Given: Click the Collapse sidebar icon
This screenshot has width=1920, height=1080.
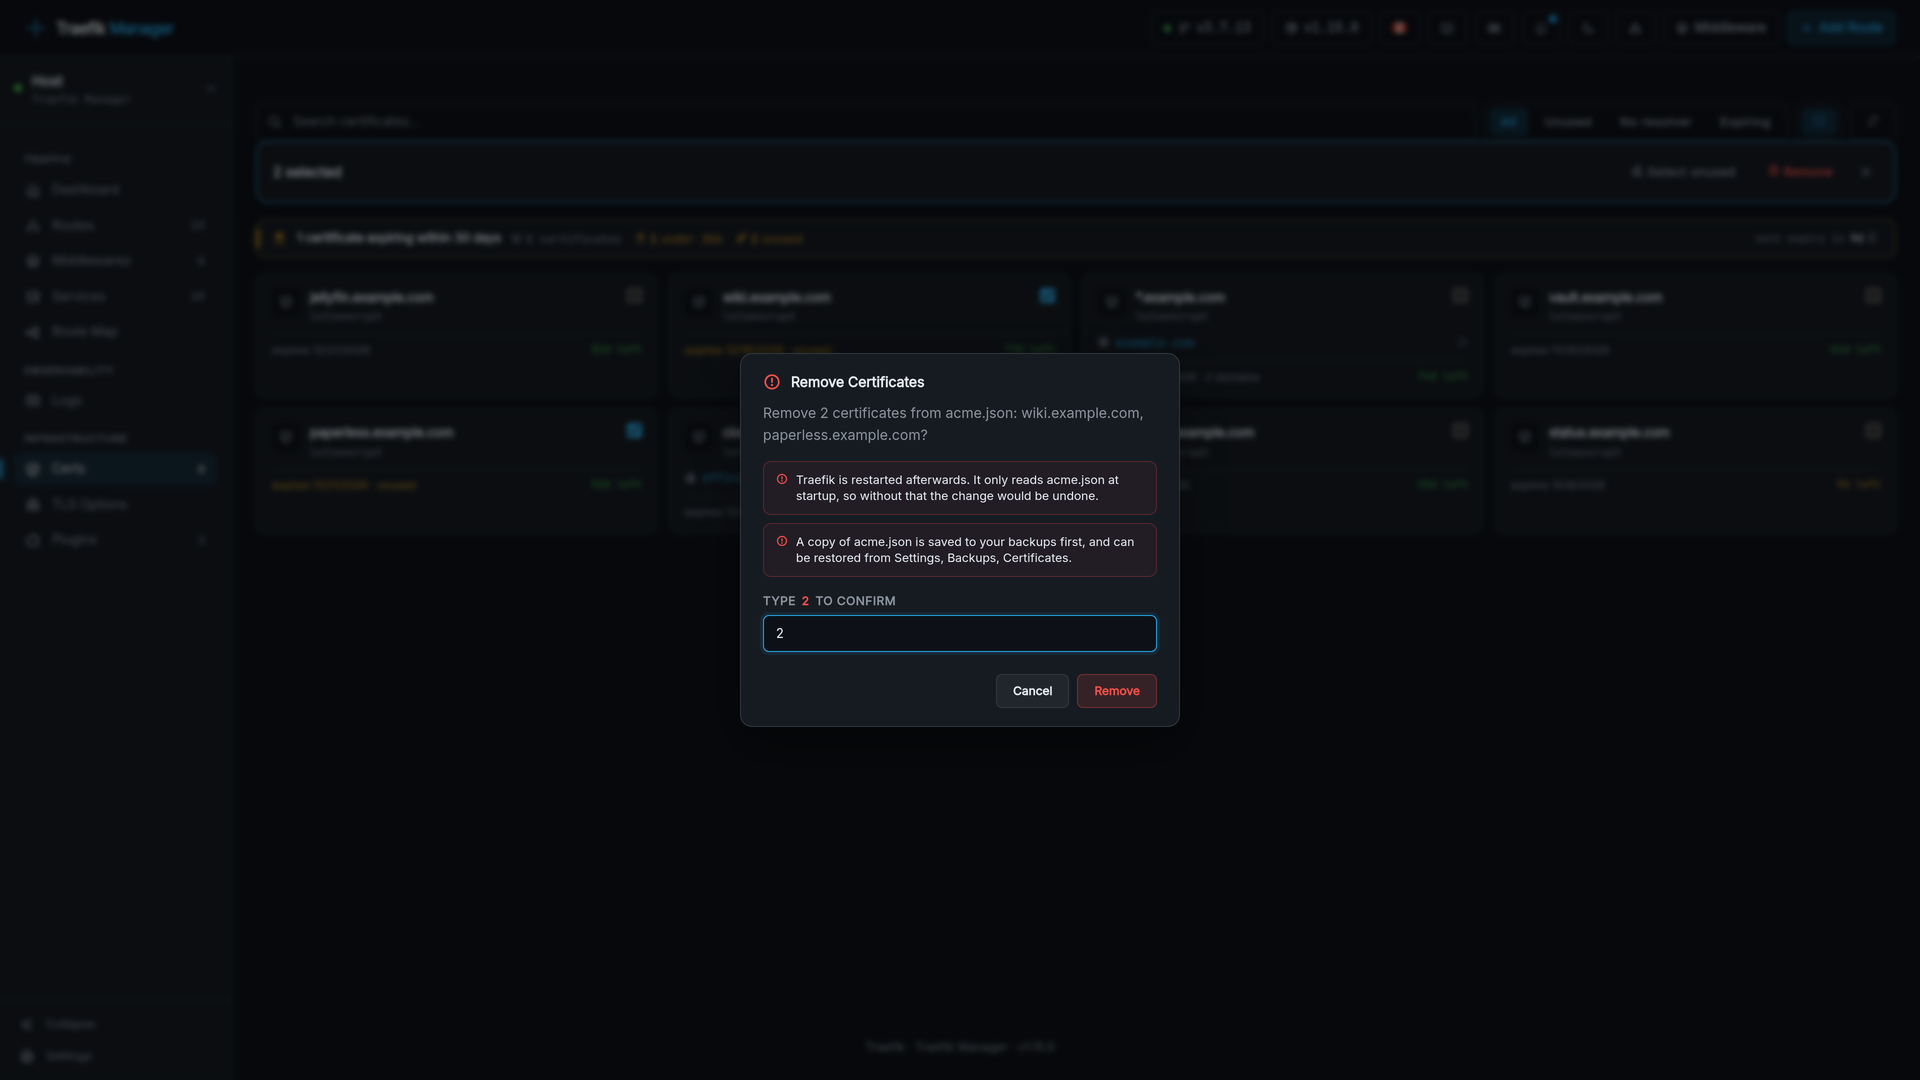Looking at the screenshot, I should click(27, 1024).
